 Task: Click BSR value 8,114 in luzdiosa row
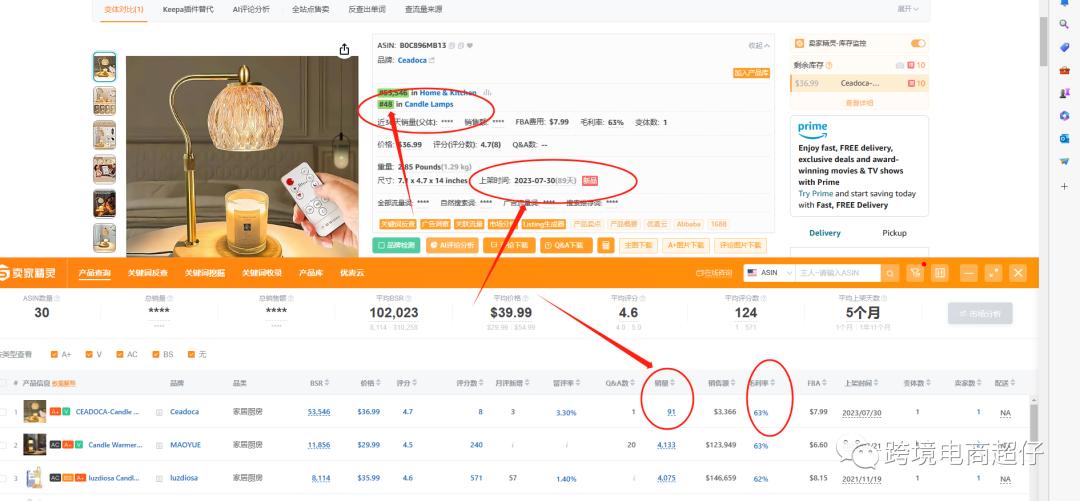tap(321, 478)
